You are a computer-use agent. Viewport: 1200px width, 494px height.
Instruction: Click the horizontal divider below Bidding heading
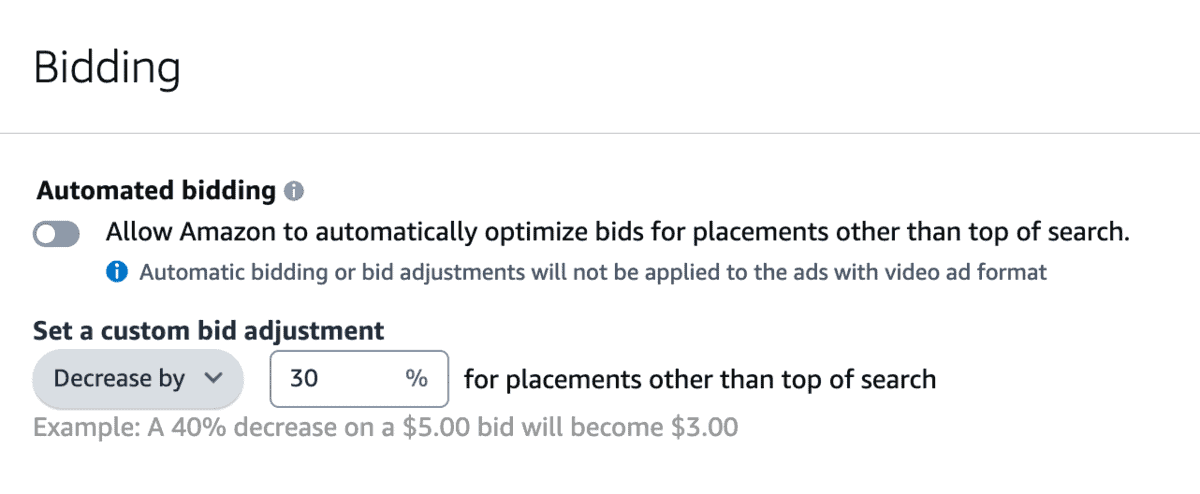click(600, 133)
